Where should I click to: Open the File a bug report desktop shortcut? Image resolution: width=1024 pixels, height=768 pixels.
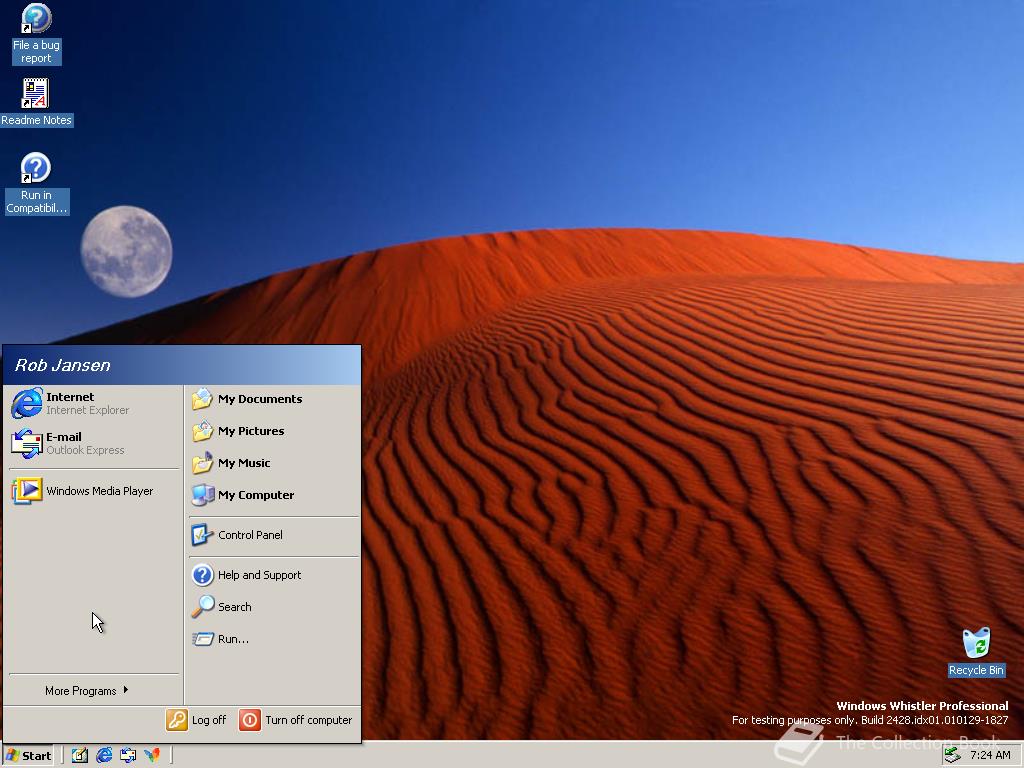point(36,33)
